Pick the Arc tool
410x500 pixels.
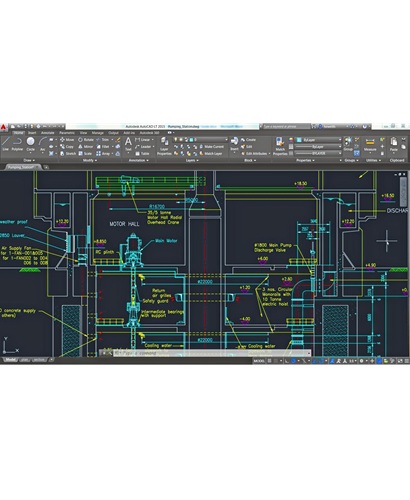click(42, 144)
